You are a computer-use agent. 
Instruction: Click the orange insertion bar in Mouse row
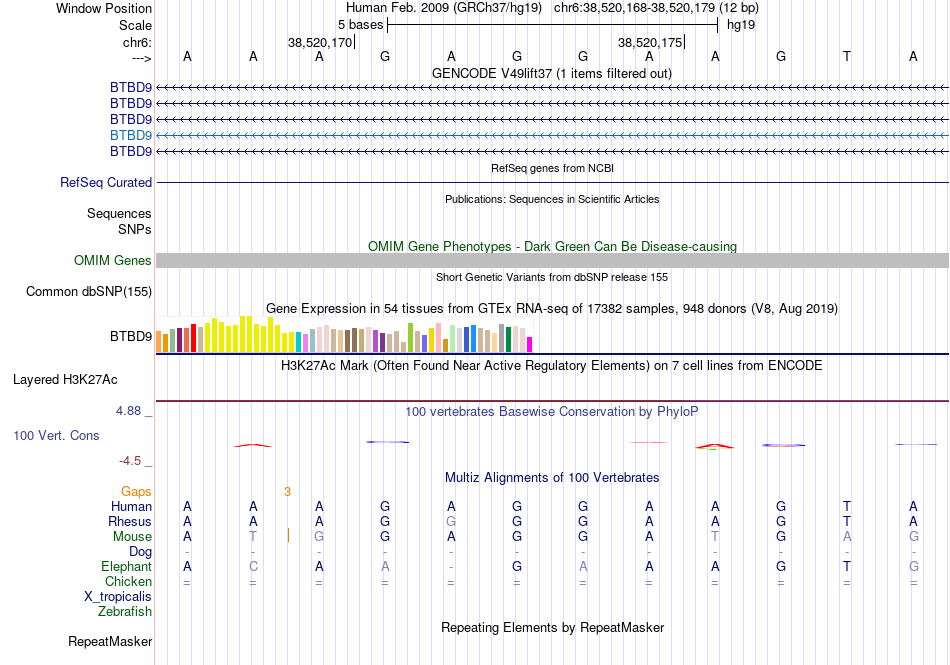pyautogui.click(x=288, y=535)
